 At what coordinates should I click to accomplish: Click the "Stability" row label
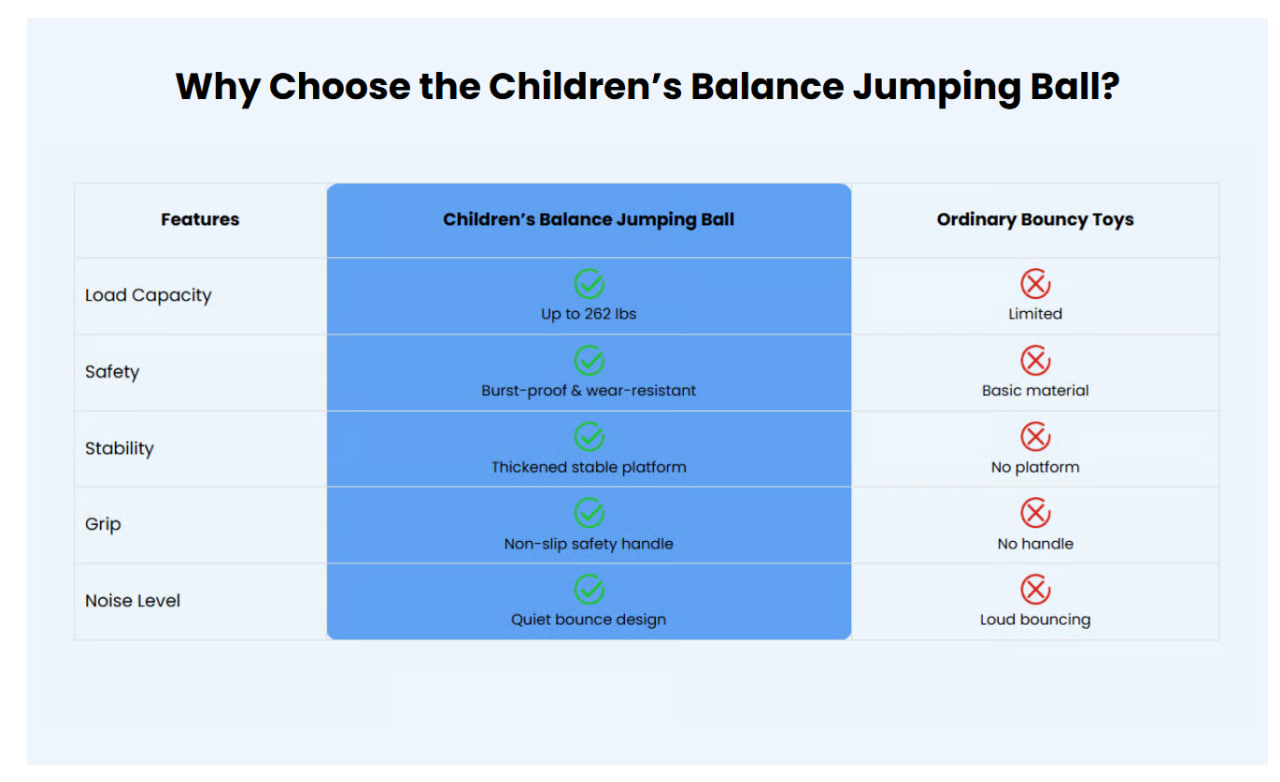coord(119,448)
